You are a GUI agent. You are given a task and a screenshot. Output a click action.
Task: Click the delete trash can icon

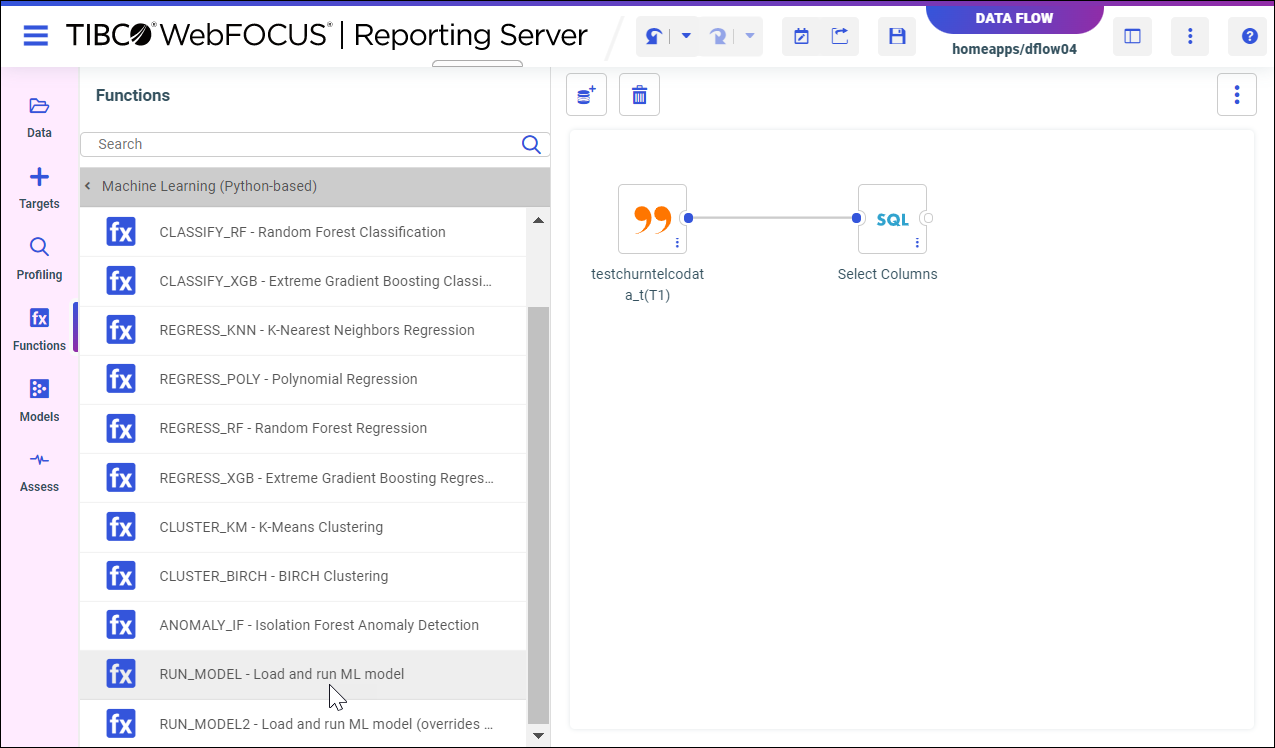(639, 95)
